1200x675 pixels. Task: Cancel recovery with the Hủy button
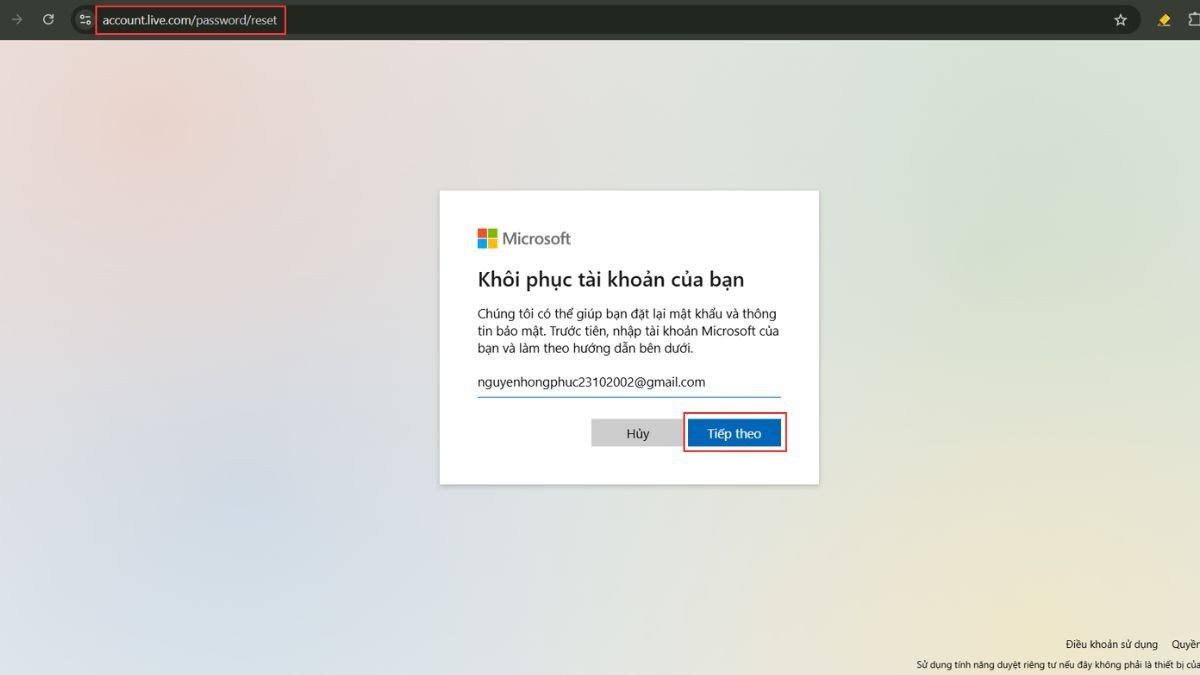(636, 432)
